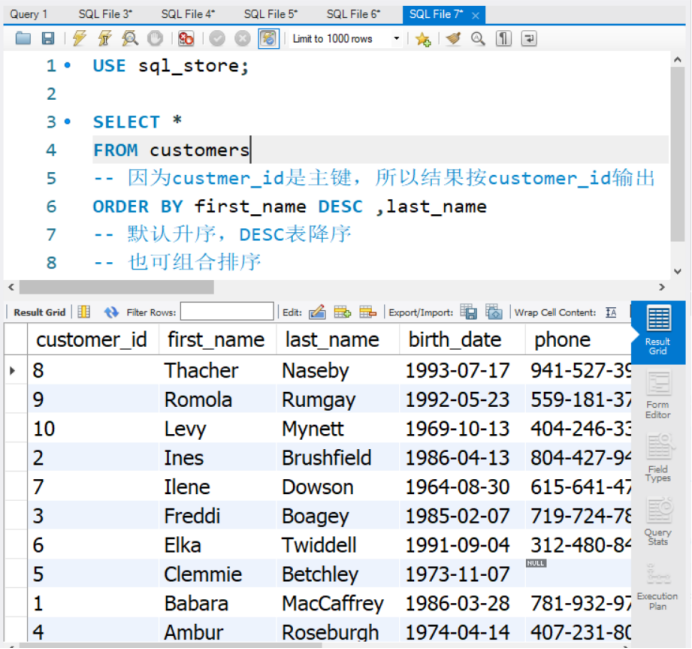The width and height of the screenshot is (692, 649).
Task: Sort results by the birth_date column header
Action: tap(457, 340)
